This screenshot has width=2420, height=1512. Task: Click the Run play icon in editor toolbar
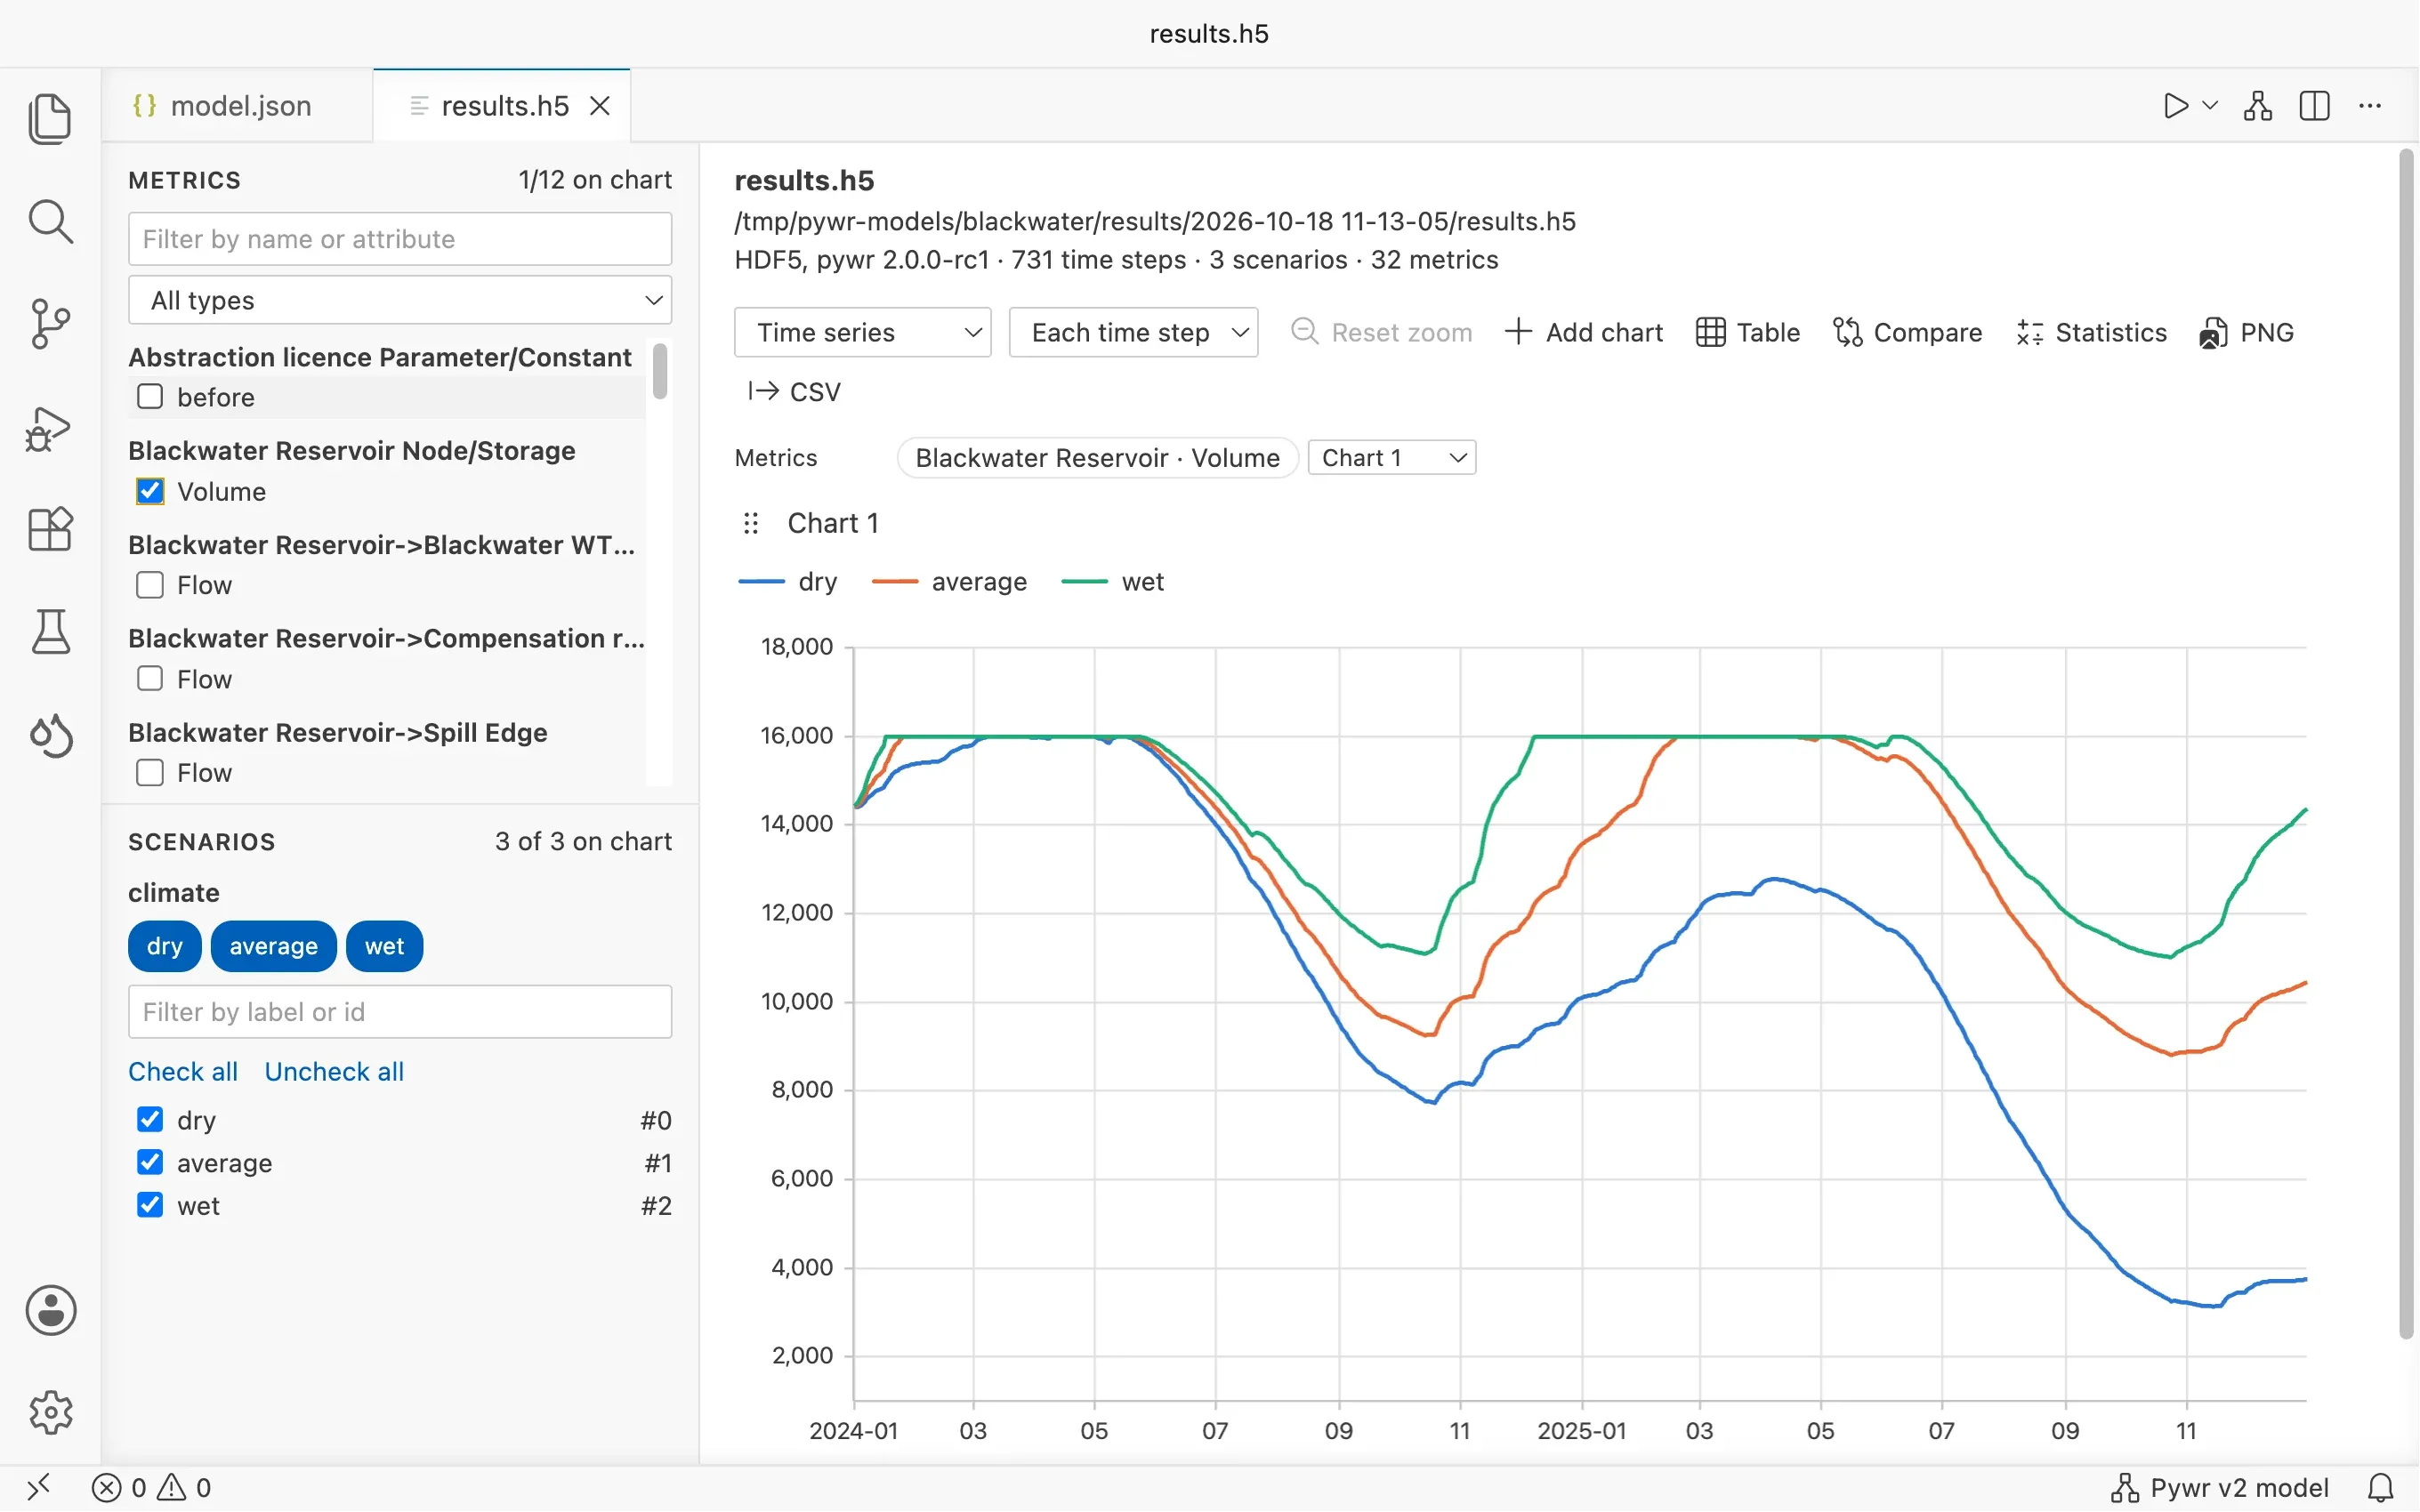pyautogui.click(x=2174, y=106)
